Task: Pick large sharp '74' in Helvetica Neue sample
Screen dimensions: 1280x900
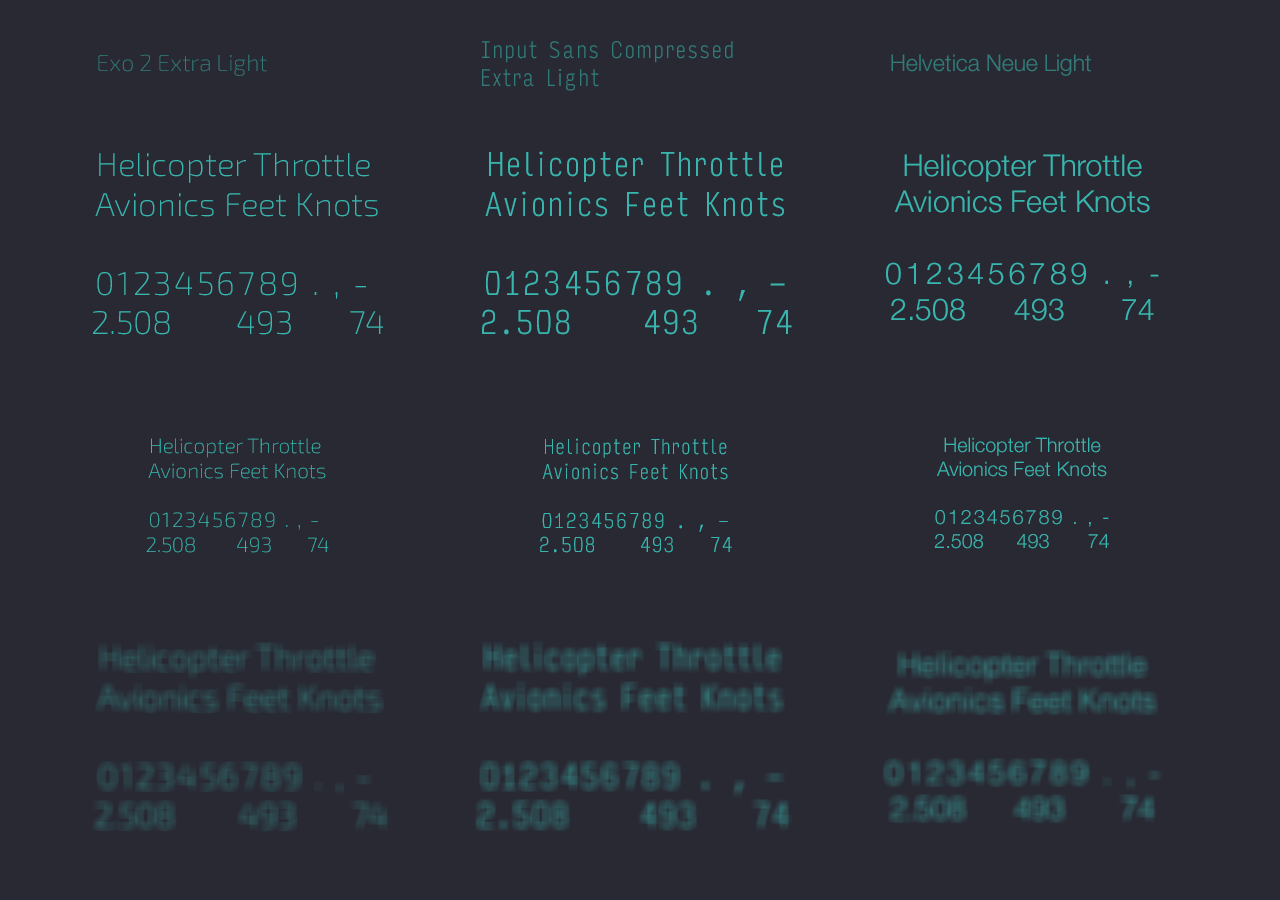Action: click(1137, 310)
